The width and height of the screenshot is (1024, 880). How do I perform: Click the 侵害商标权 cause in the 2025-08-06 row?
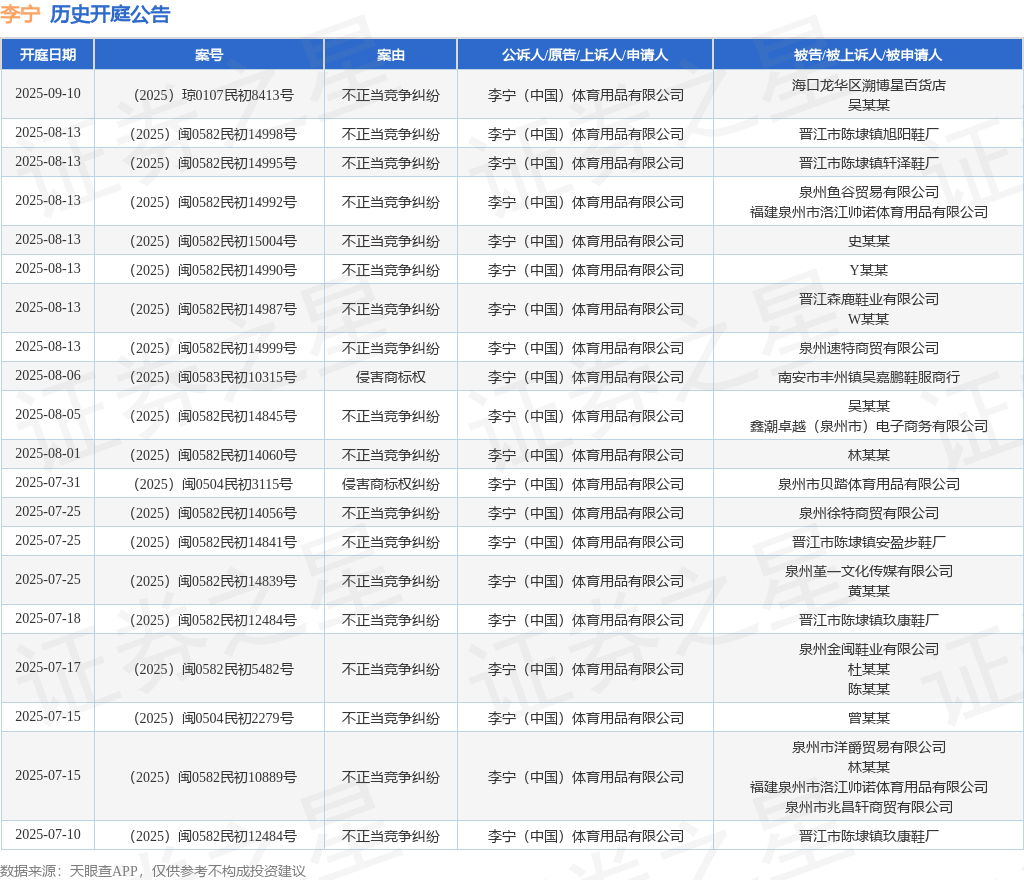391,377
